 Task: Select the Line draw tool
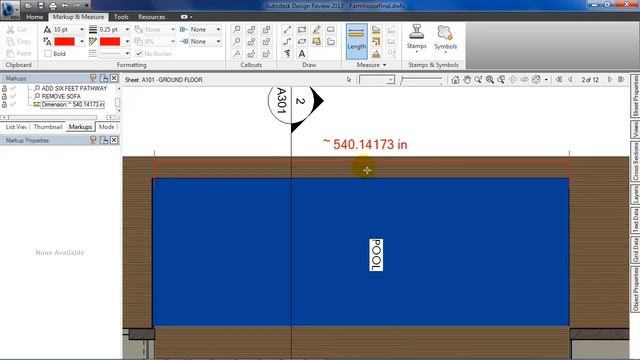tap(287, 29)
